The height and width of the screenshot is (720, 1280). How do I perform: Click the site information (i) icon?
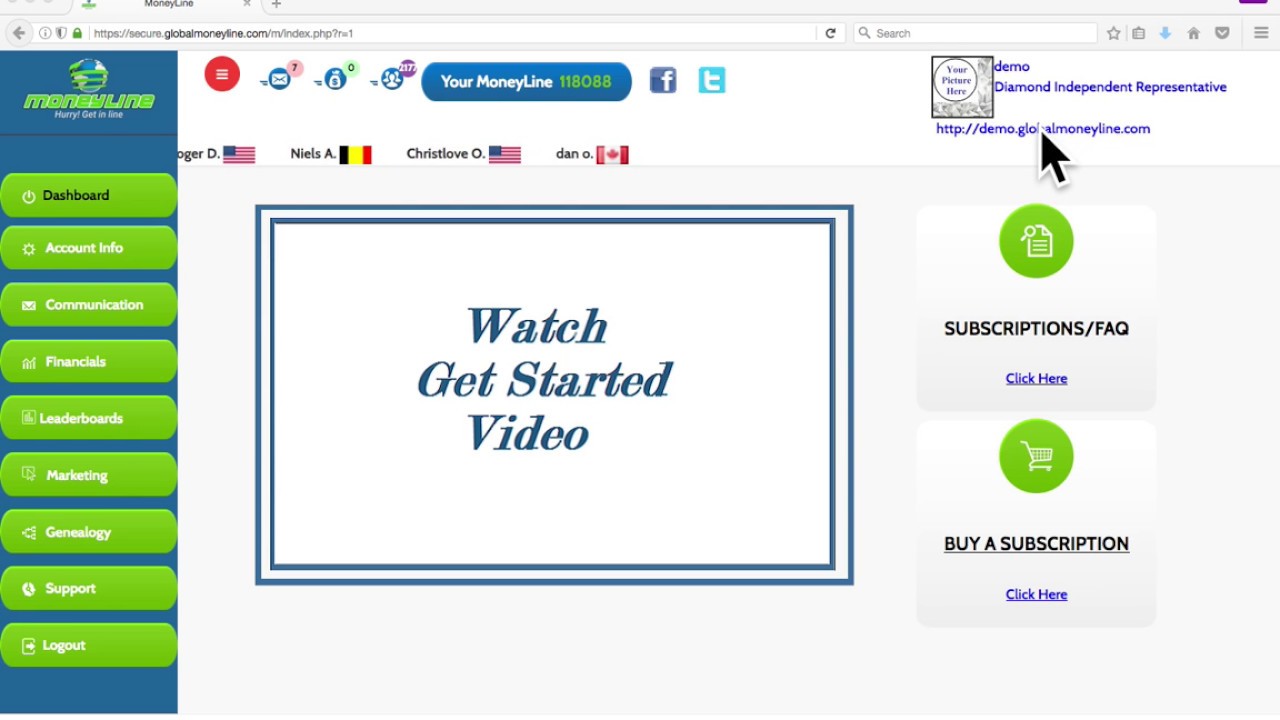(45, 33)
